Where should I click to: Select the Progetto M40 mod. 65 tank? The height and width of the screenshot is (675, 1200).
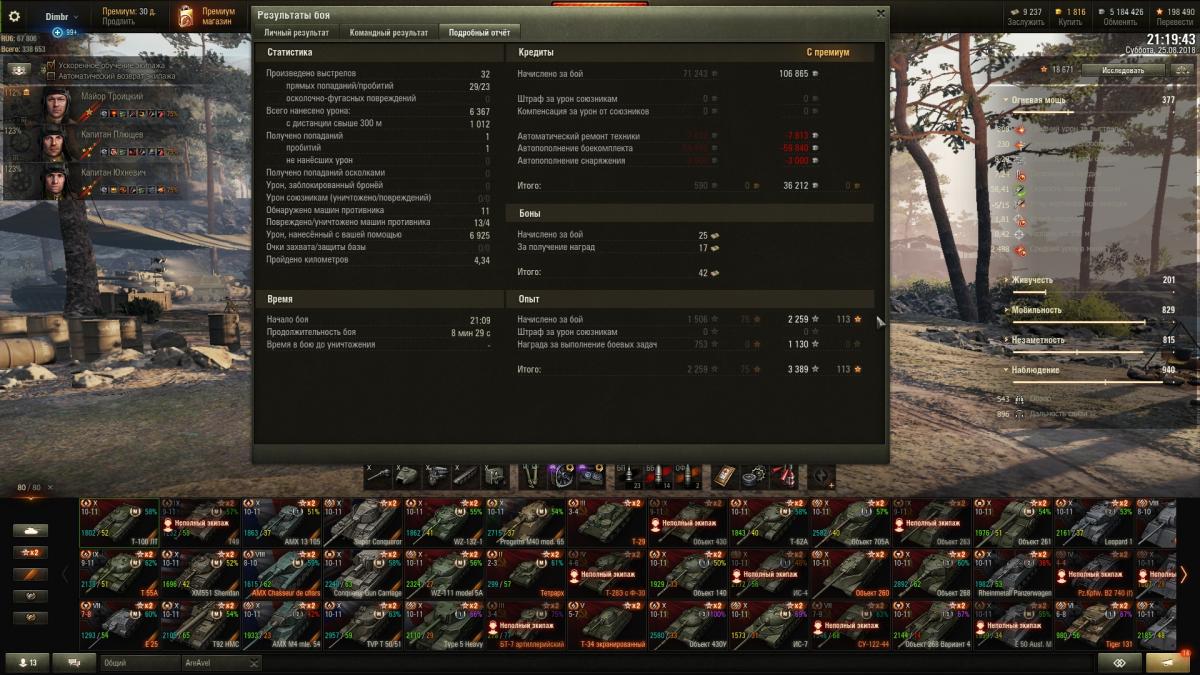(x=525, y=522)
